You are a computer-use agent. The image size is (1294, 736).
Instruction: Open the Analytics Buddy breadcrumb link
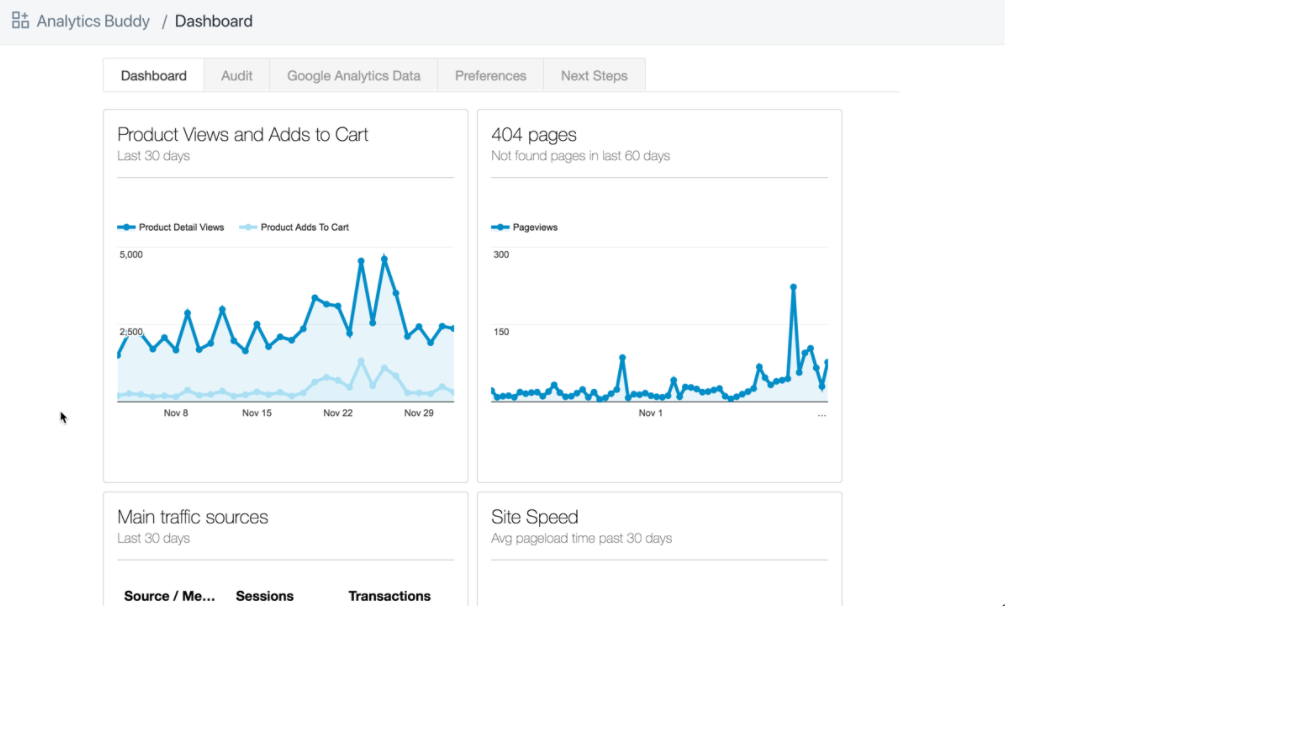coord(93,21)
